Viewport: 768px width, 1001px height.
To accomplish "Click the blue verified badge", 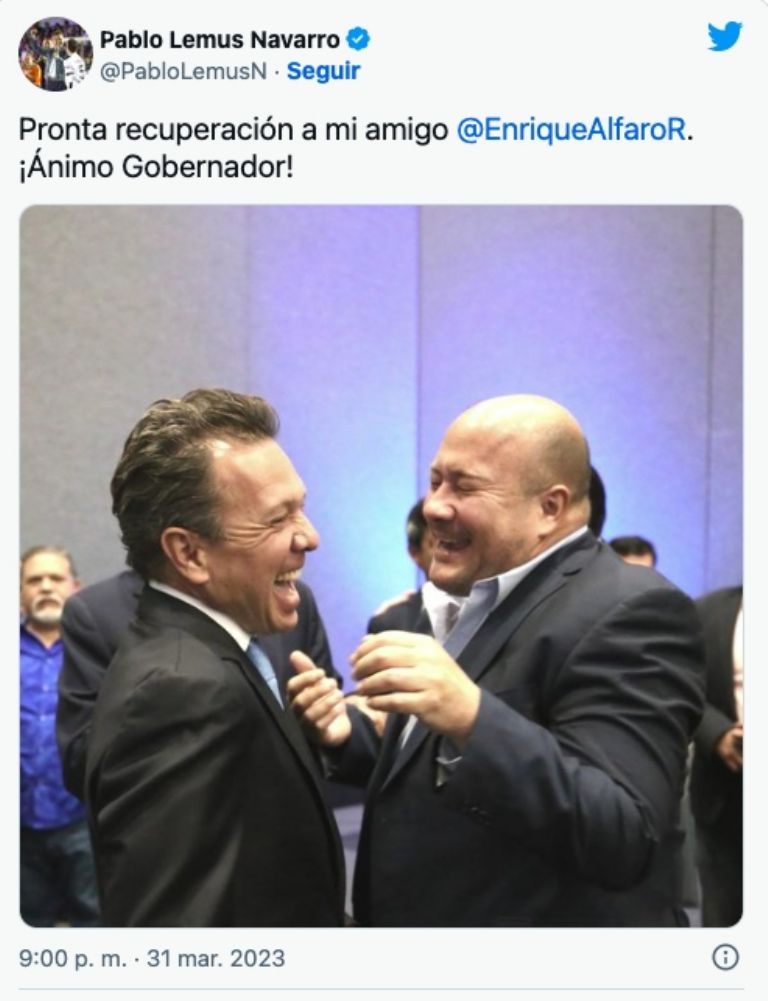I will pos(358,40).
